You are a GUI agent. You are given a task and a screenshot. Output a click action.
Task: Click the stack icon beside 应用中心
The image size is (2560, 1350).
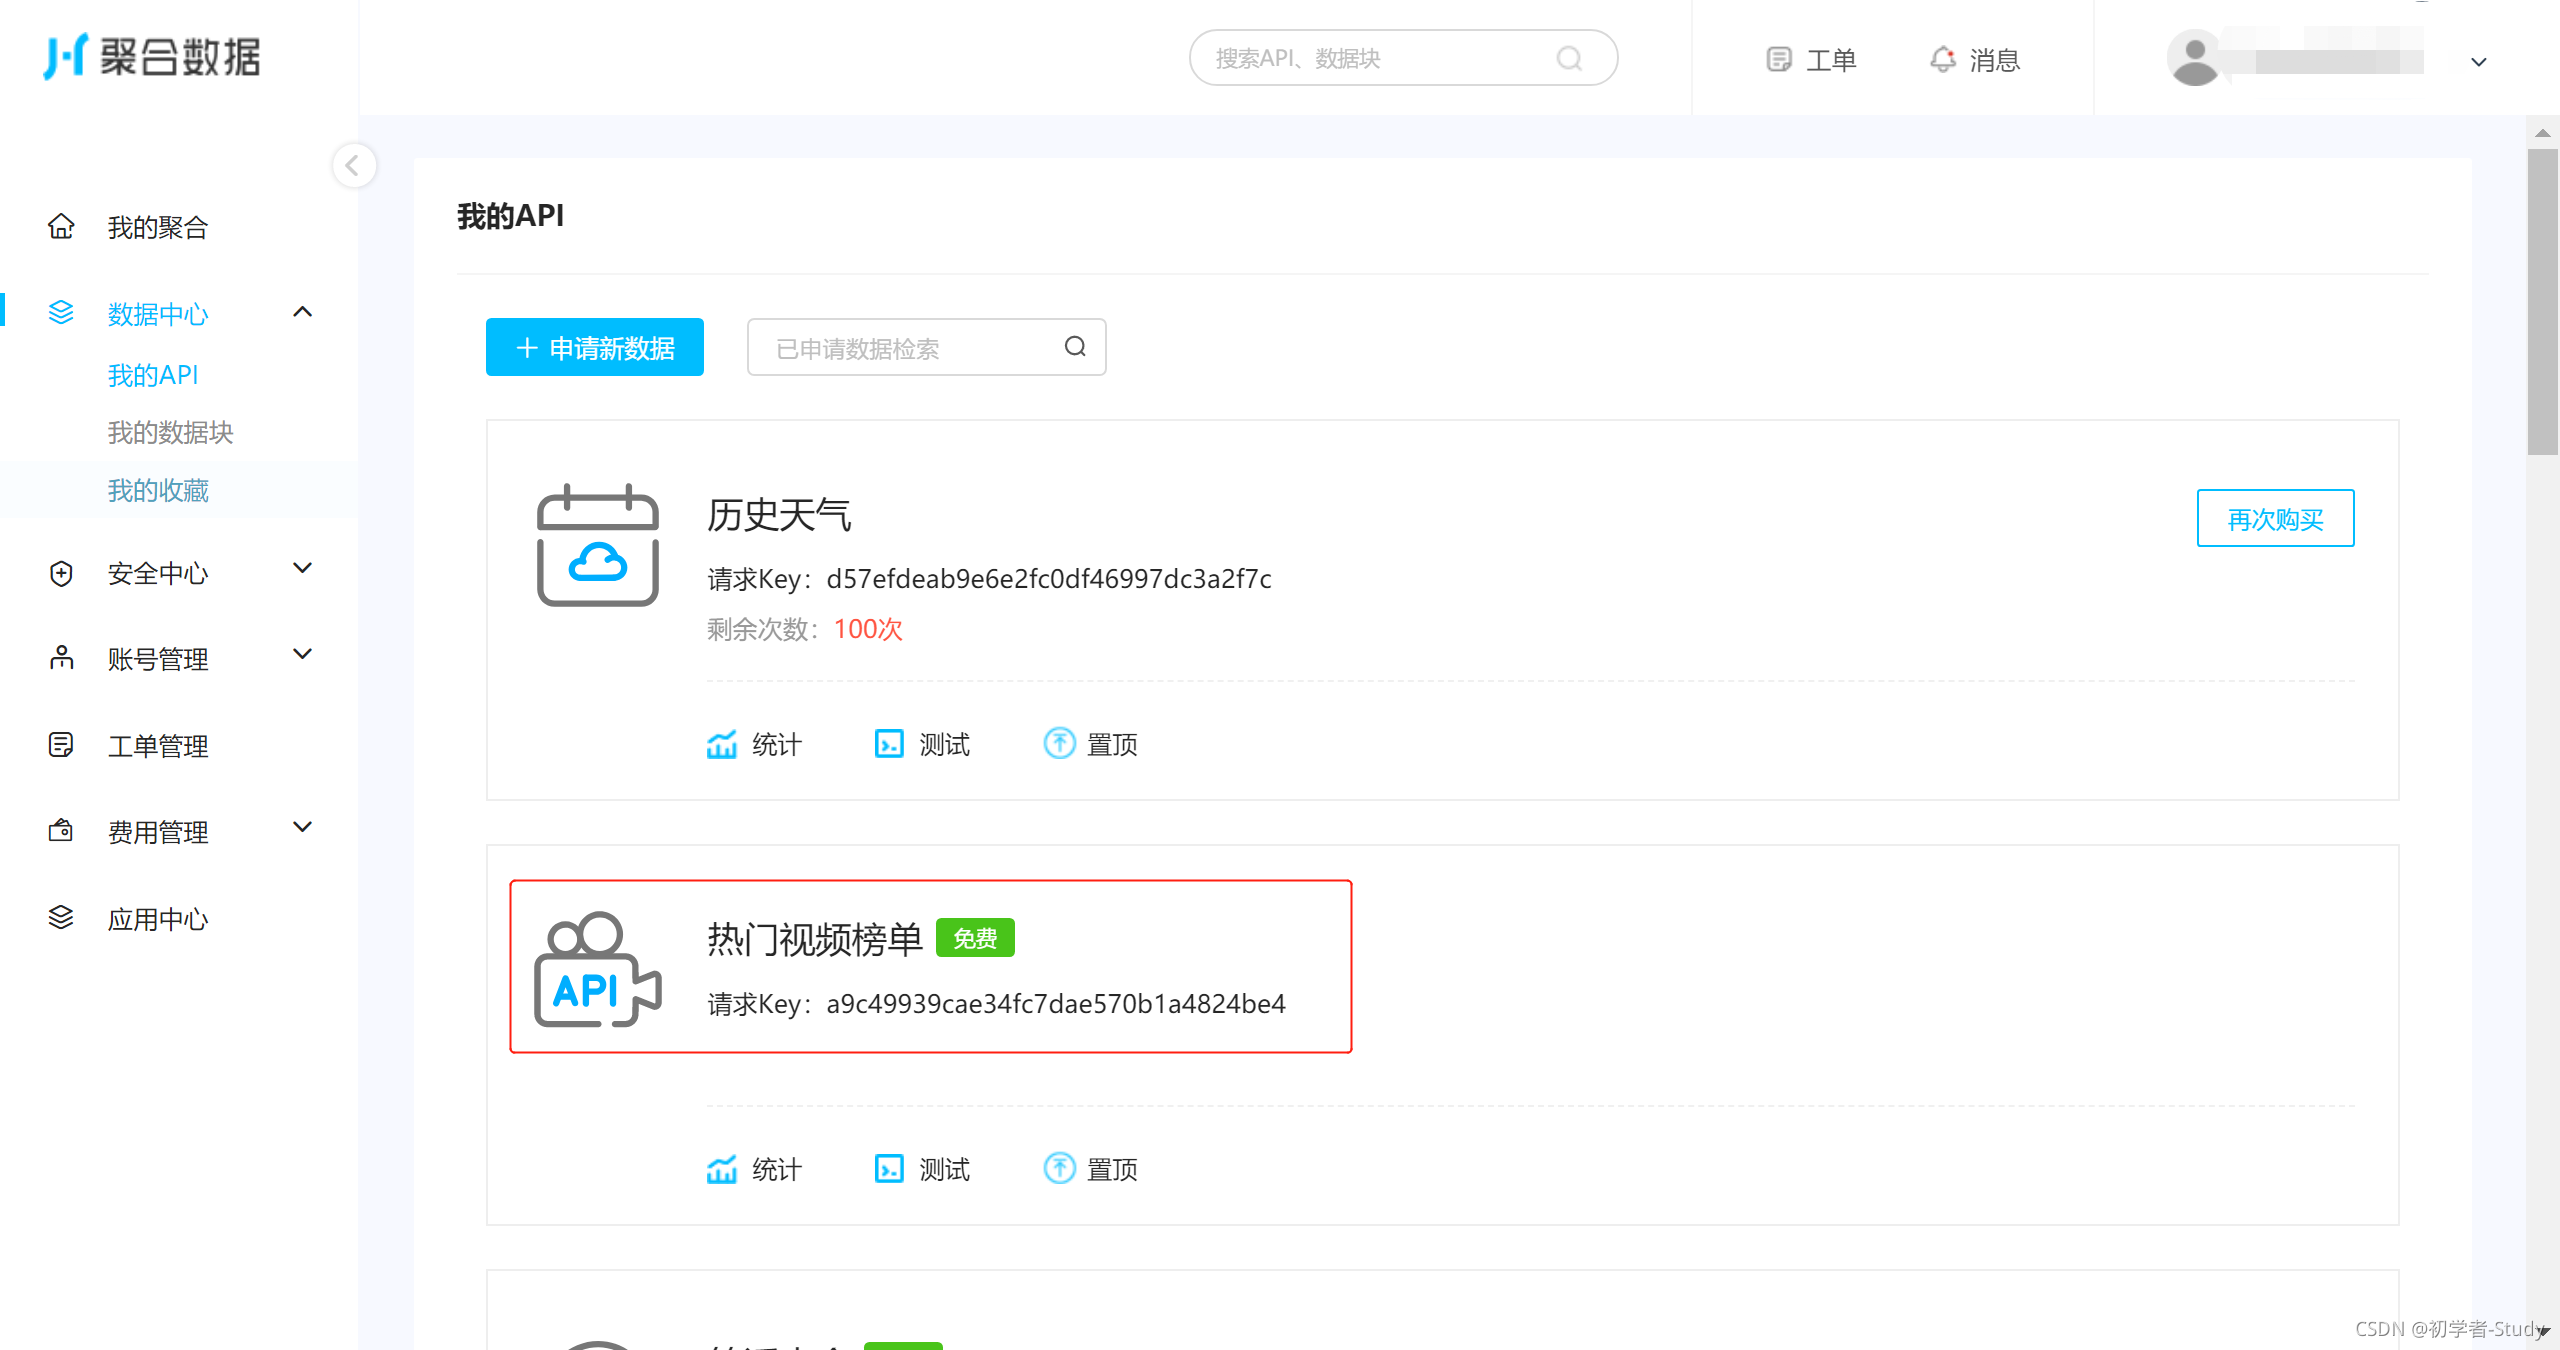[x=61, y=918]
